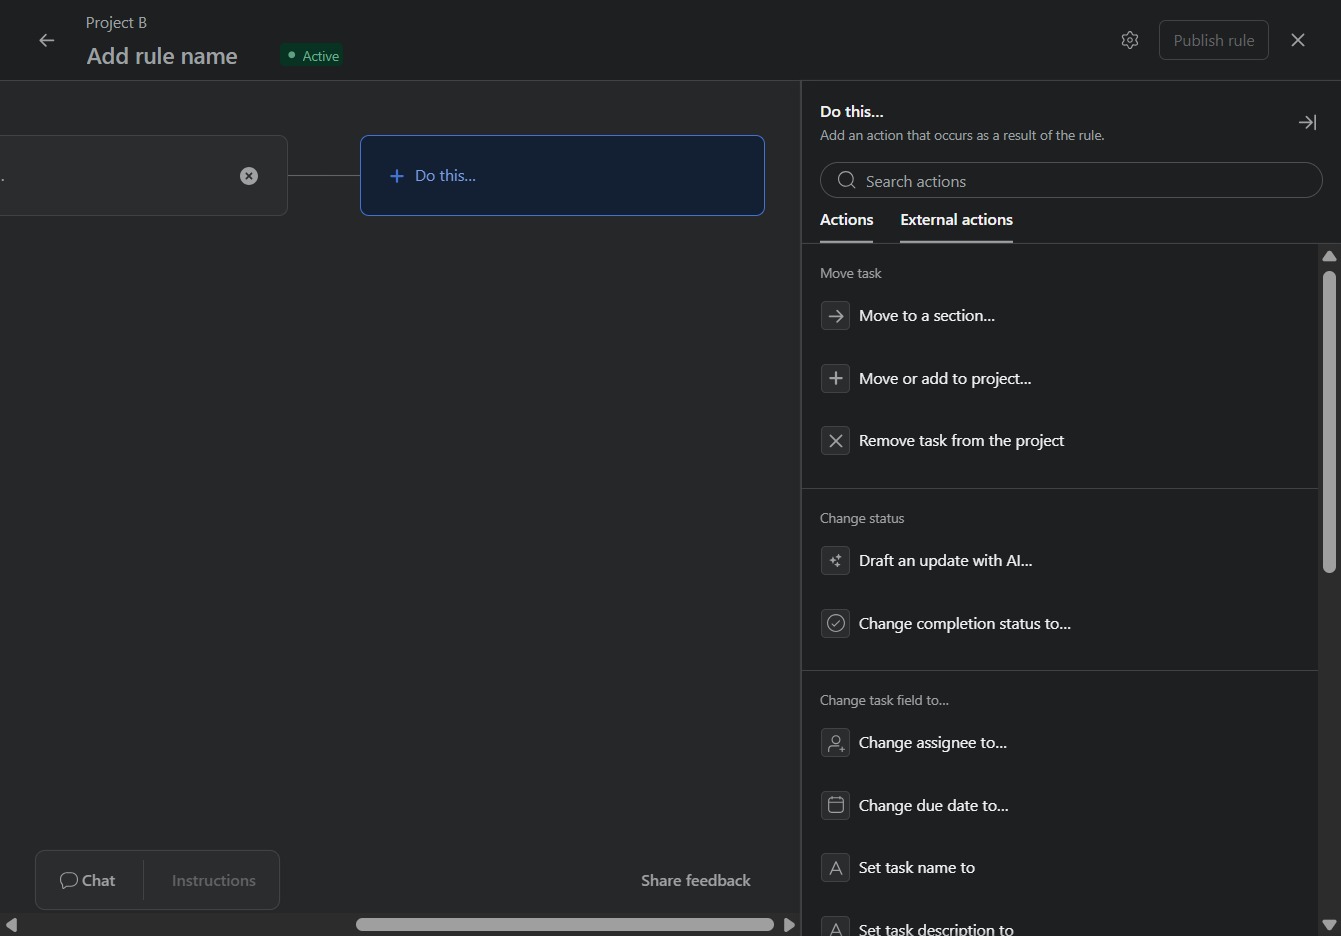Viewport: 1341px width, 936px height.
Task: Open rule settings gear icon
Action: pyautogui.click(x=1130, y=40)
